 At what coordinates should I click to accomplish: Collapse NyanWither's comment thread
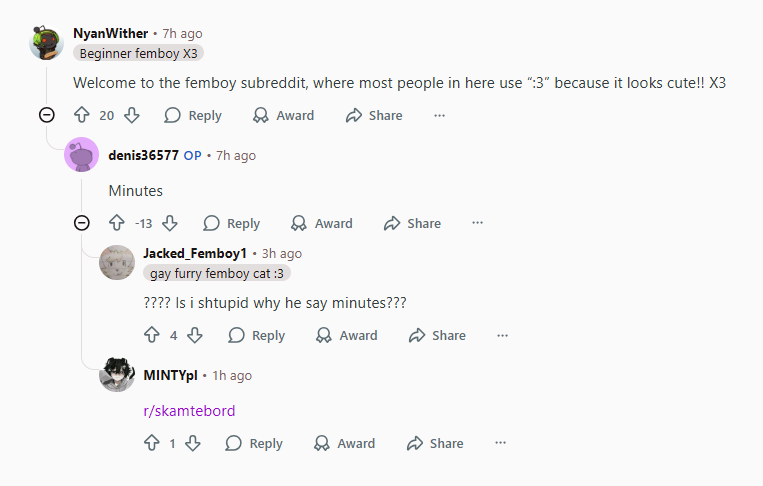[47, 115]
